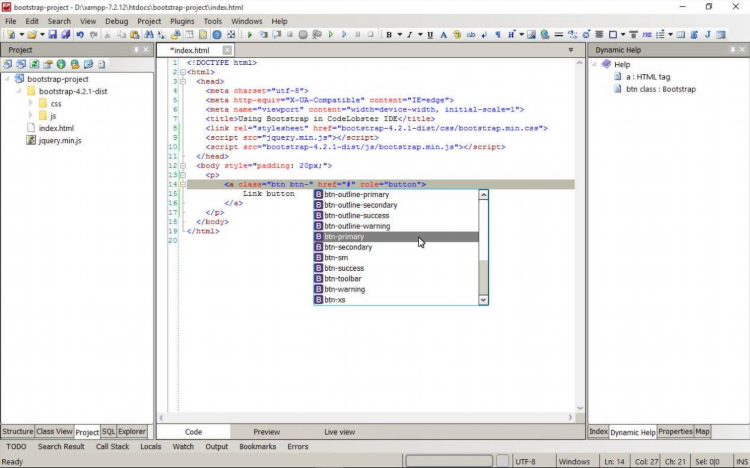Select btn-warning suggestion
750x468 pixels.
point(396,289)
